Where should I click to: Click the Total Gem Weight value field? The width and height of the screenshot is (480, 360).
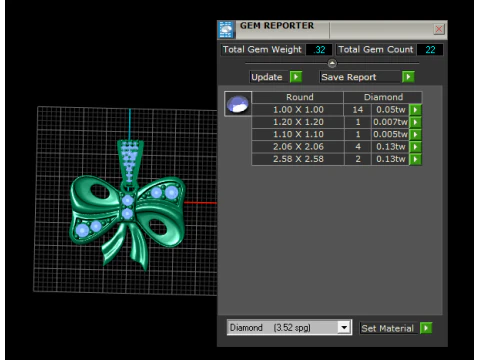click(x=319, y=50)
